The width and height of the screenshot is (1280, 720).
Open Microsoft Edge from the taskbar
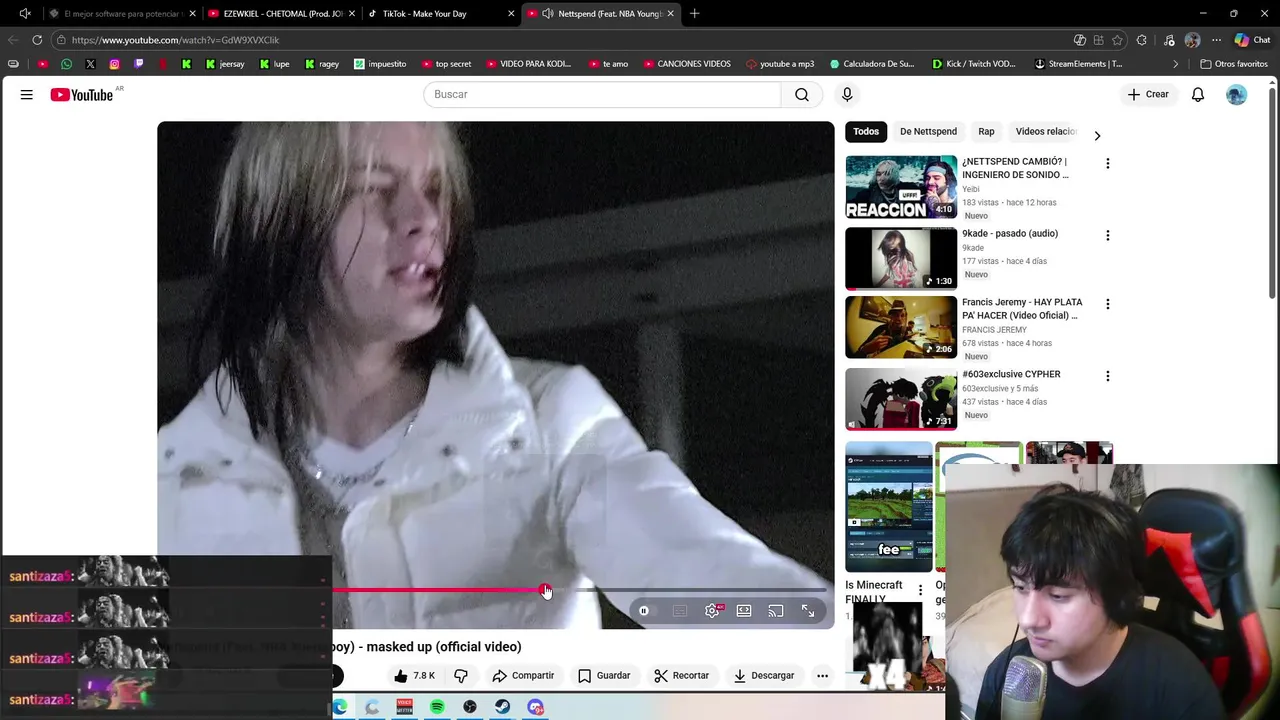340,707
